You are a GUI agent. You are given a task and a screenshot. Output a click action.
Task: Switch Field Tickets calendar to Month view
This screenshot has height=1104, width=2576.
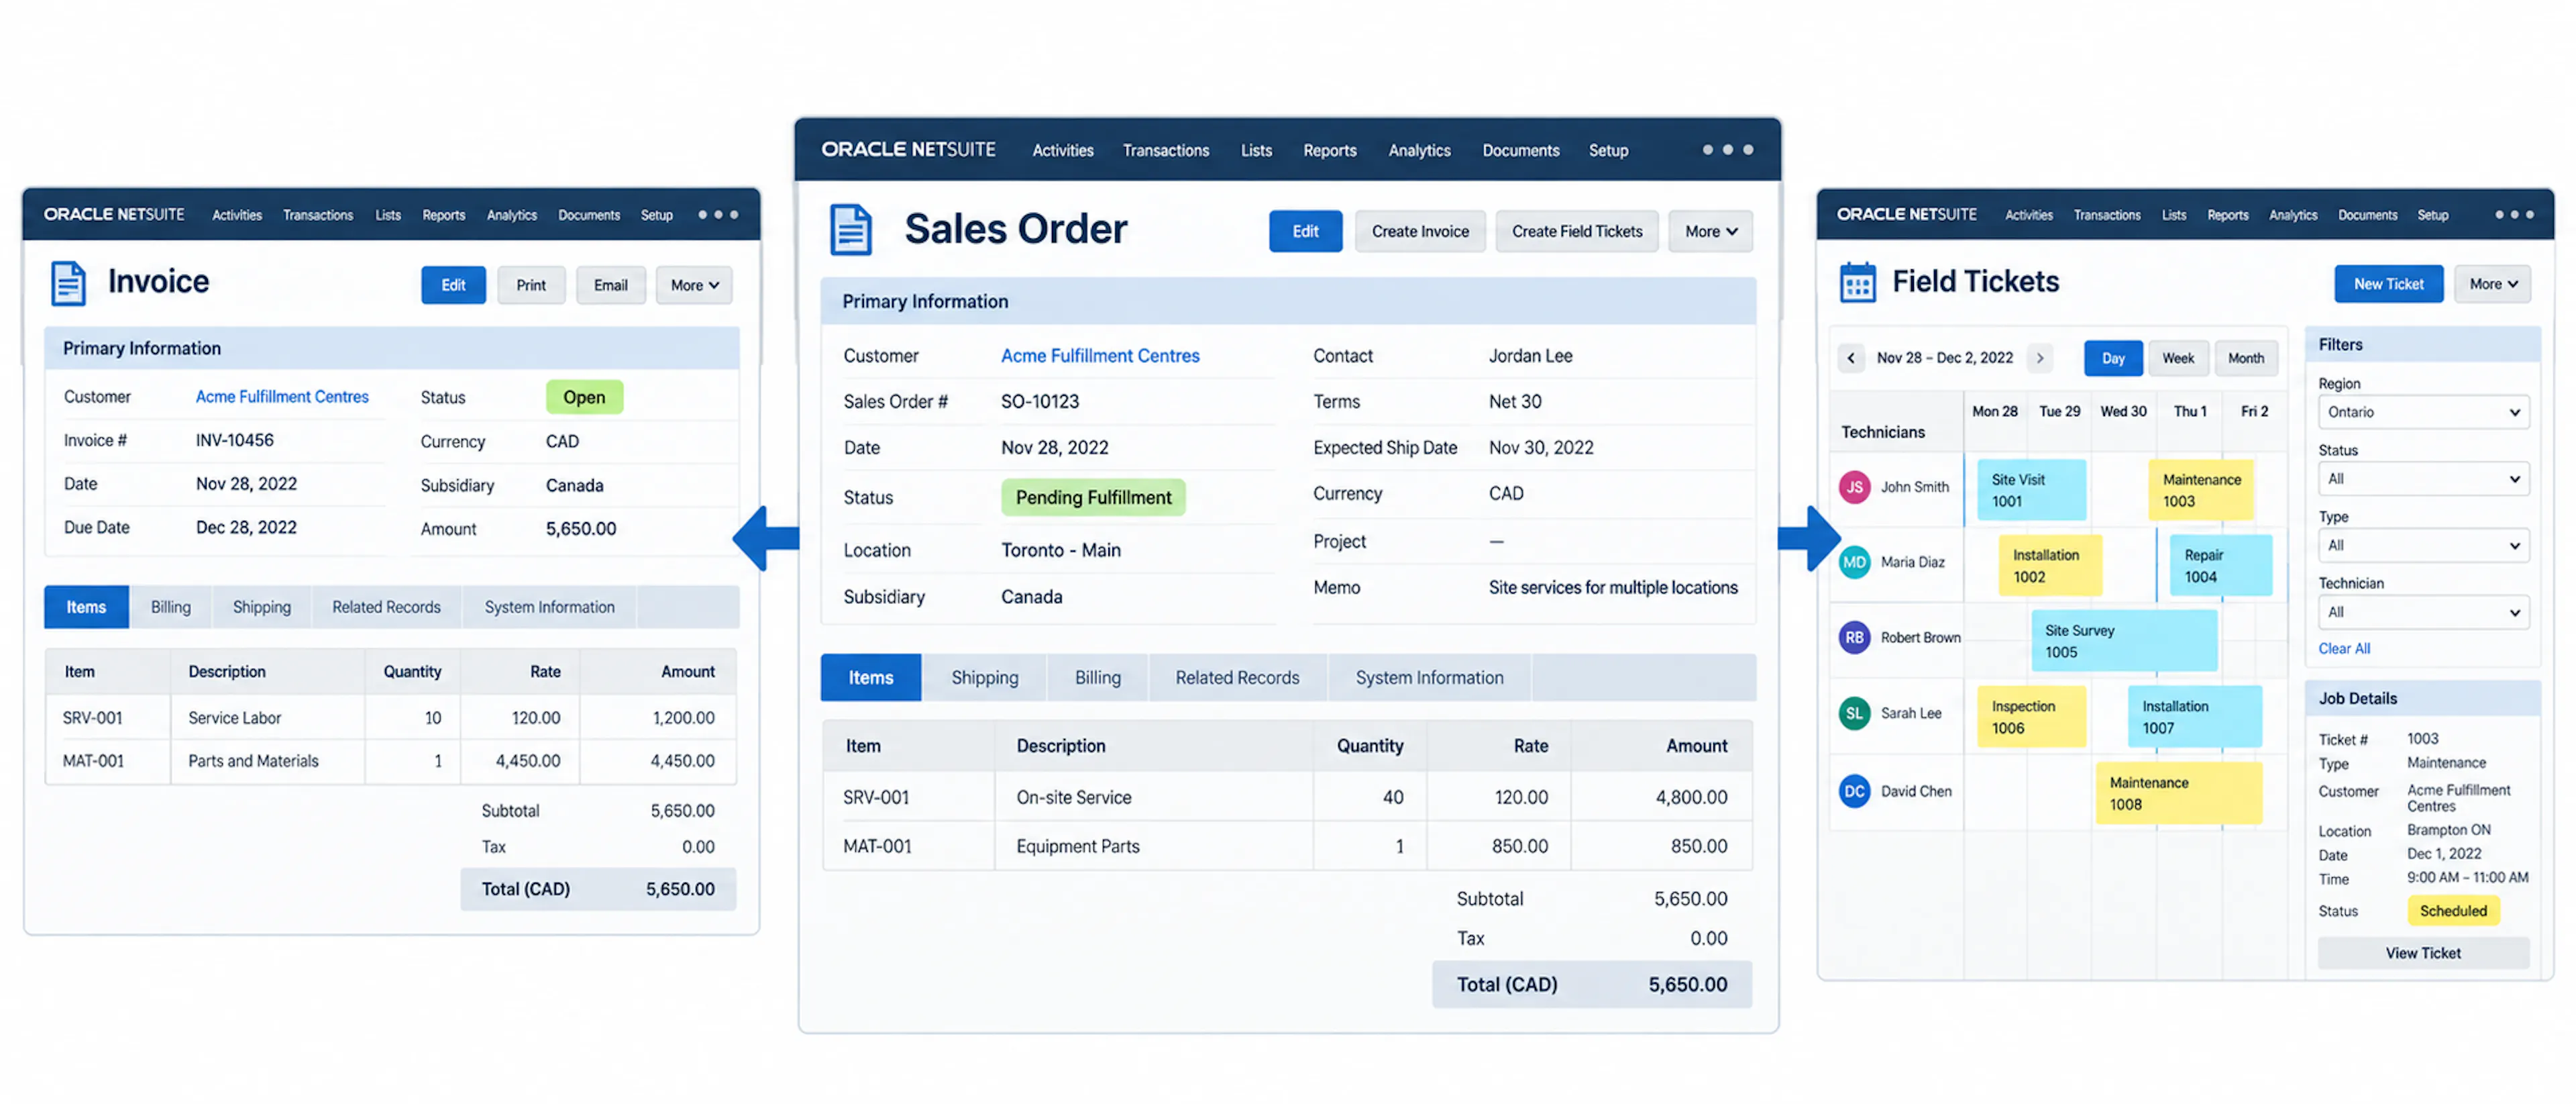tap(2245, 358)
